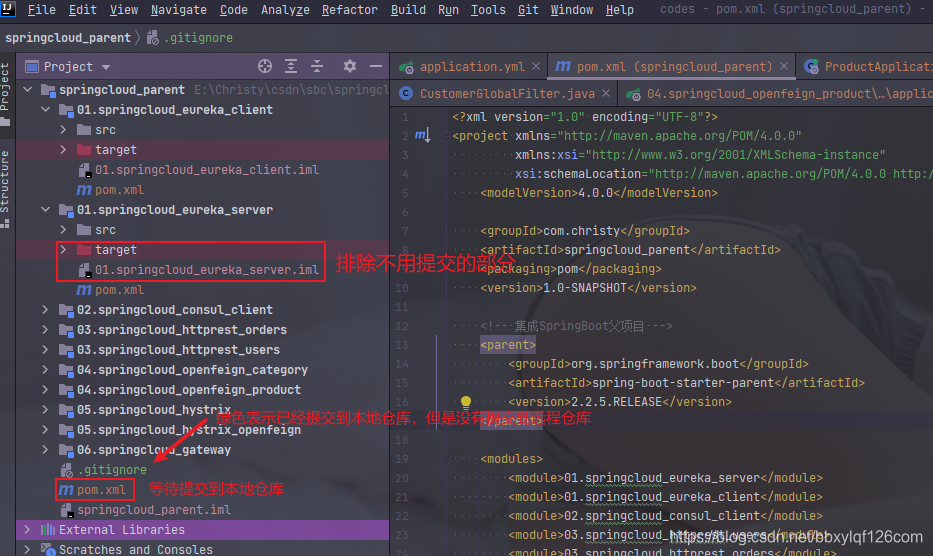Hide the Project panel with minimize icon
This screenshot has height=556, width=933.
376,66
